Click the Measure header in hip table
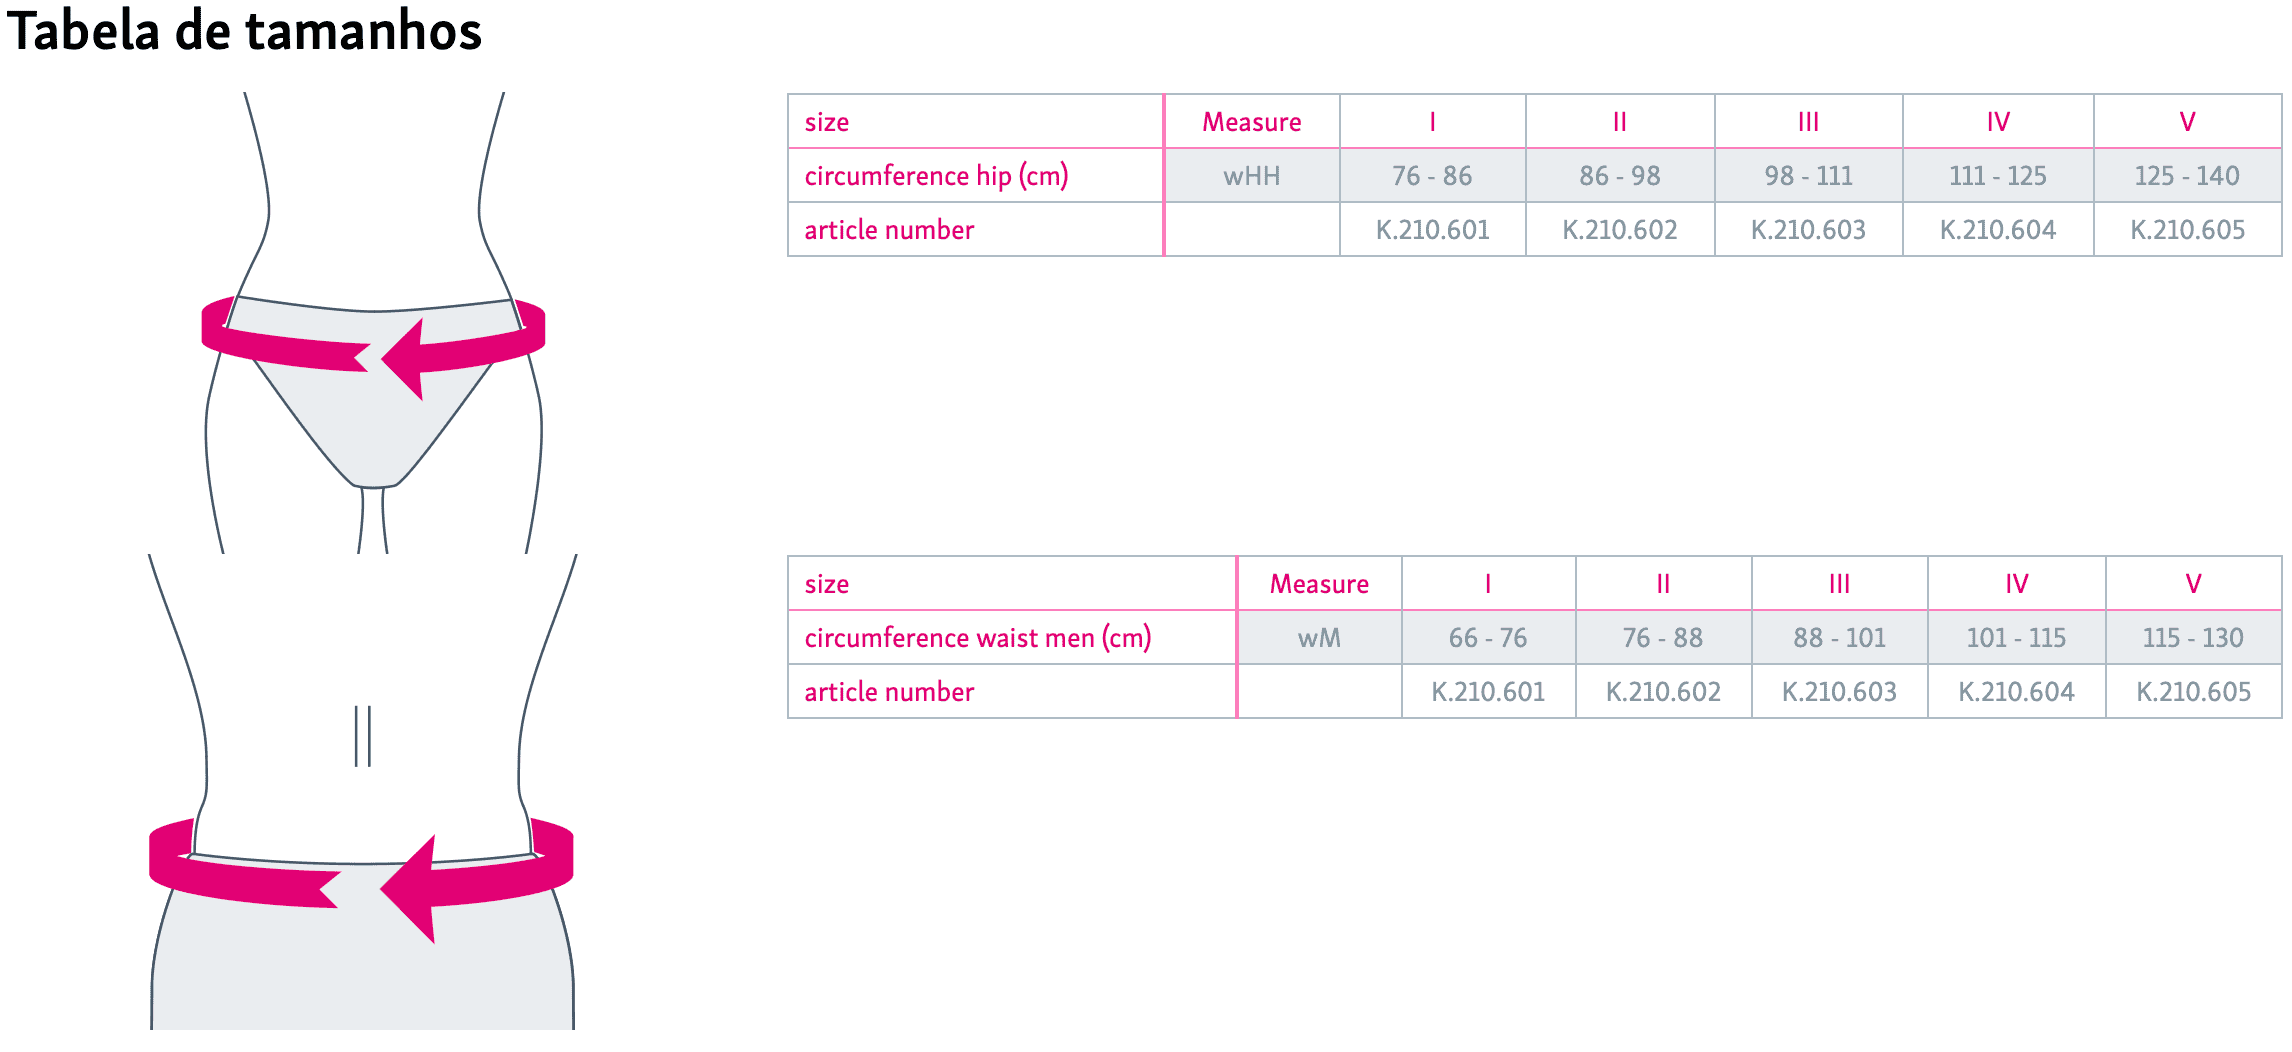 [x=1252, y=122]
